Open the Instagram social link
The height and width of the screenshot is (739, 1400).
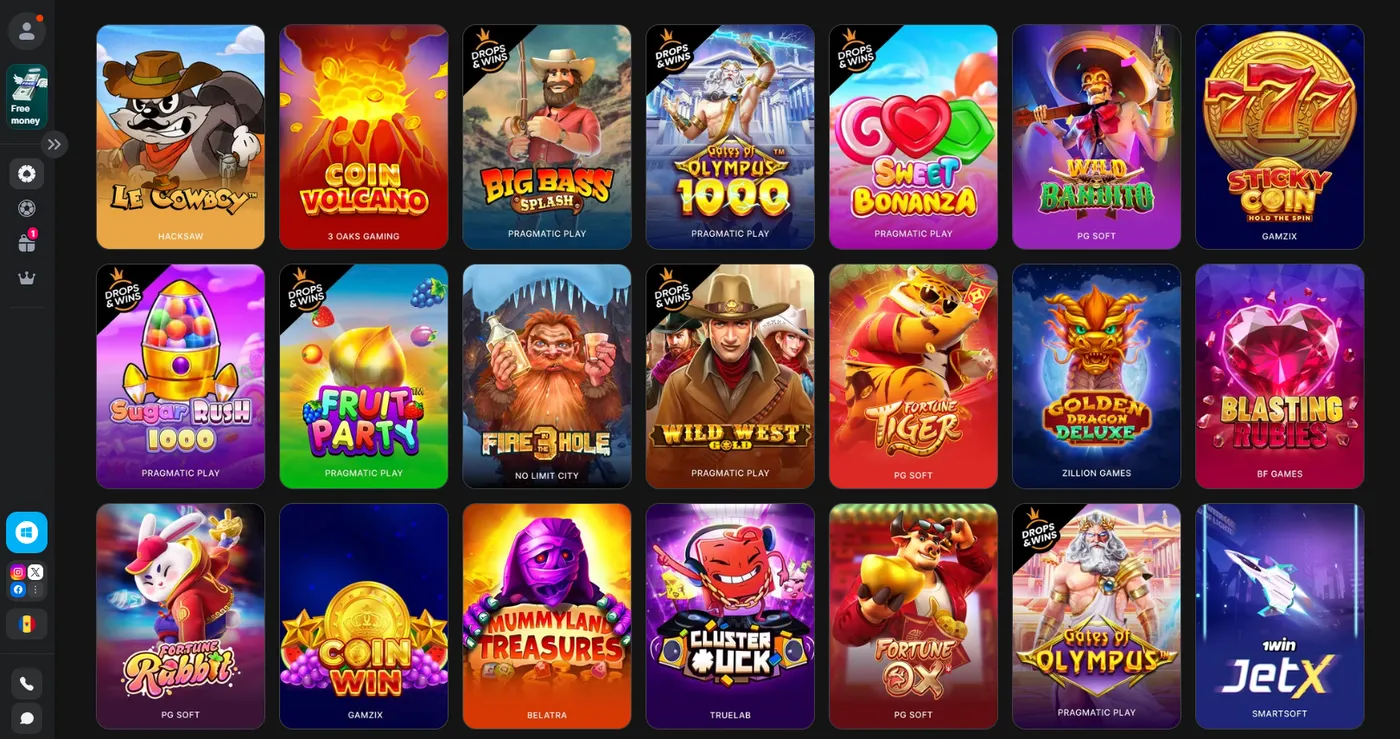tap(18, 572)
